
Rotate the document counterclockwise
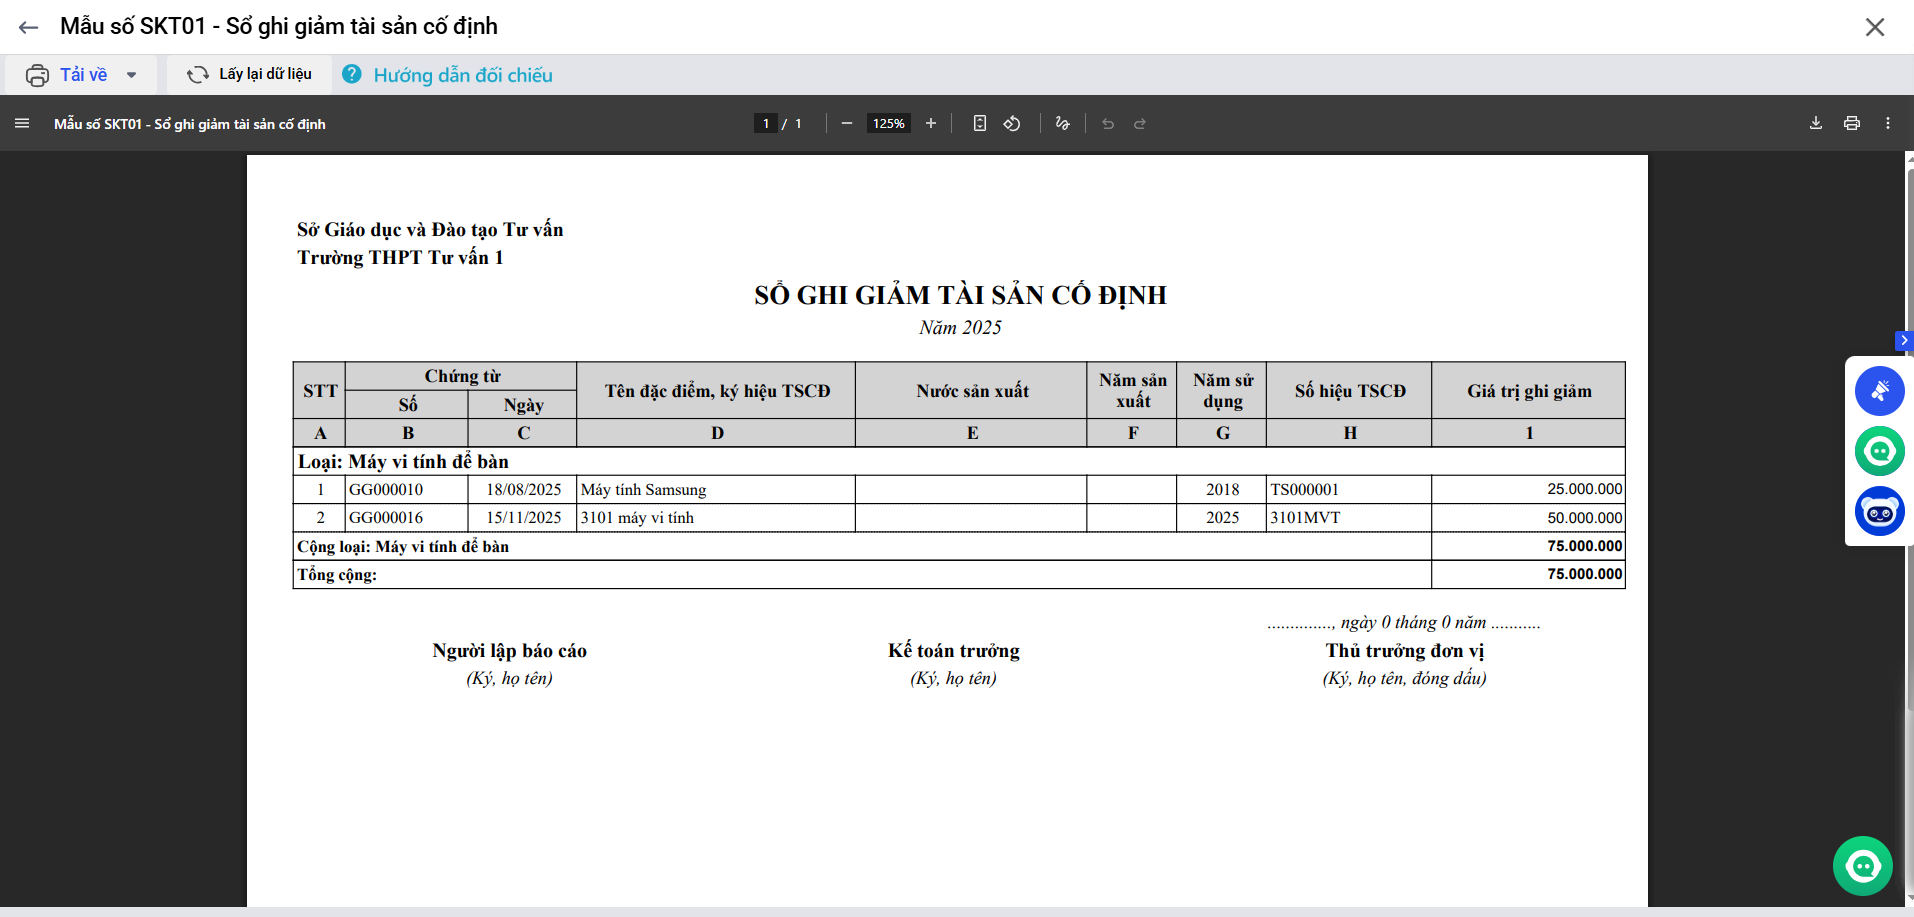(1012, 123)
